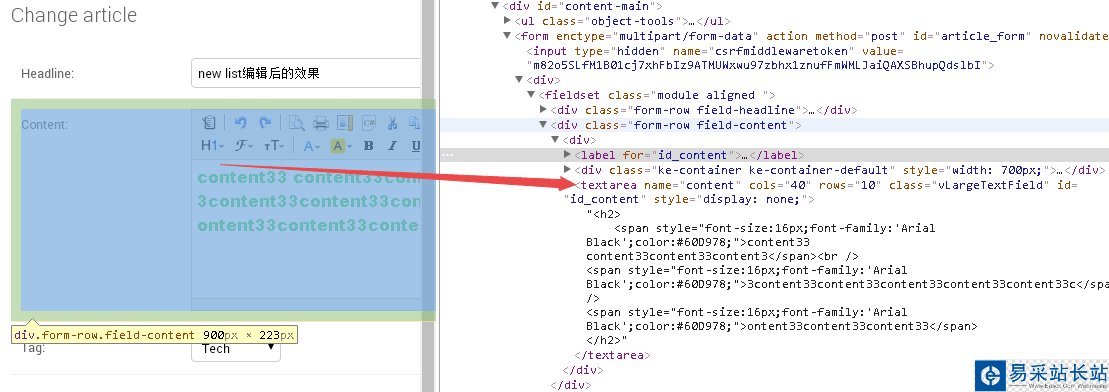Collapse the div form-row field-content node

[x=542, y=125]
